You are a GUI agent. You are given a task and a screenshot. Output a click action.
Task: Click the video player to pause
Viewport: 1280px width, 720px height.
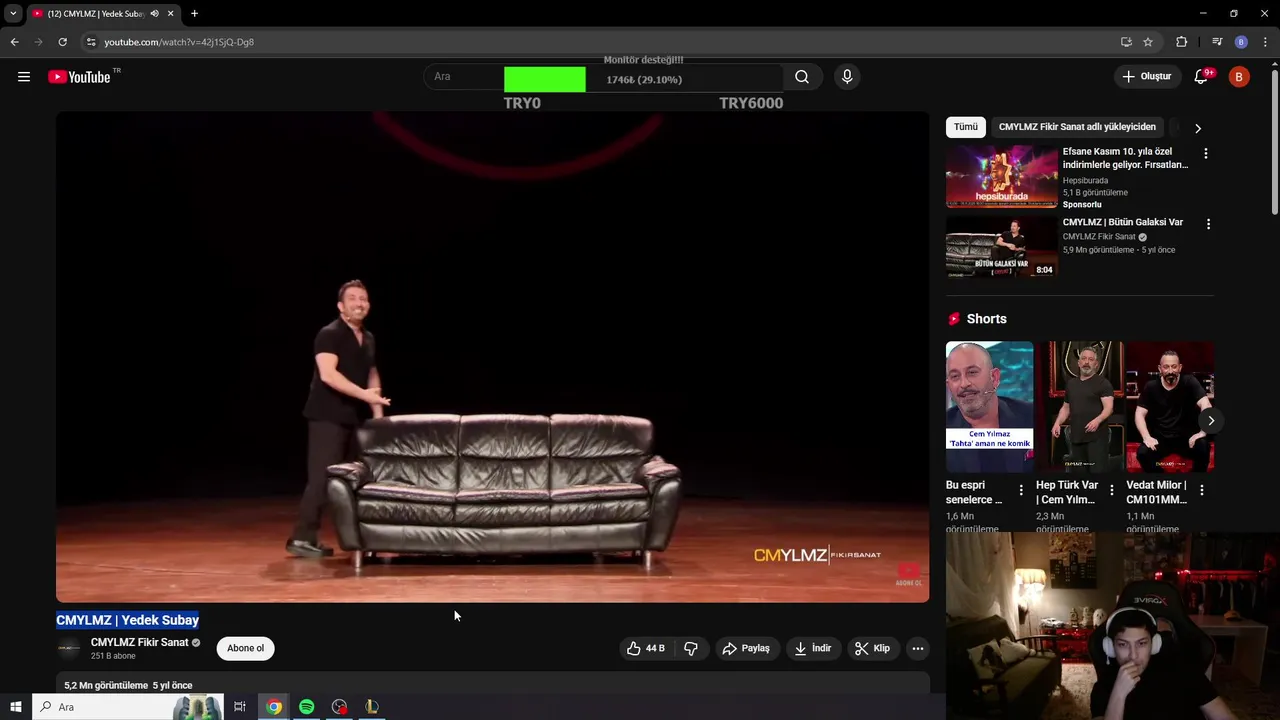pos(492,356)
